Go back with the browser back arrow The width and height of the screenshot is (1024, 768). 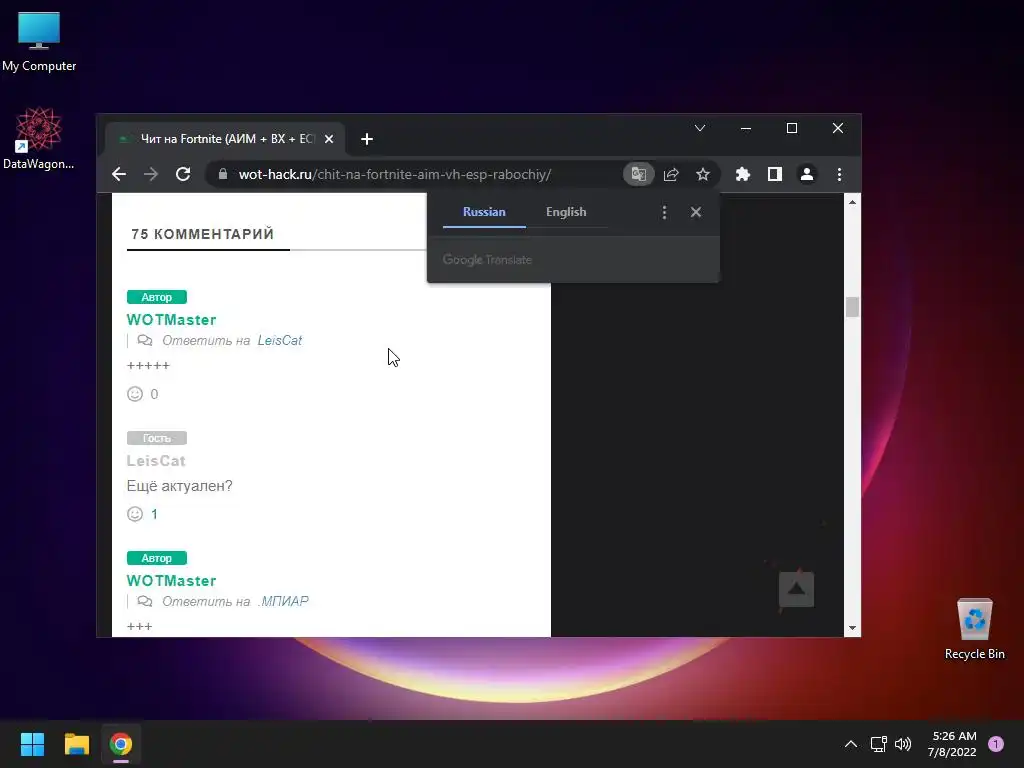click(x=119, y=174)
